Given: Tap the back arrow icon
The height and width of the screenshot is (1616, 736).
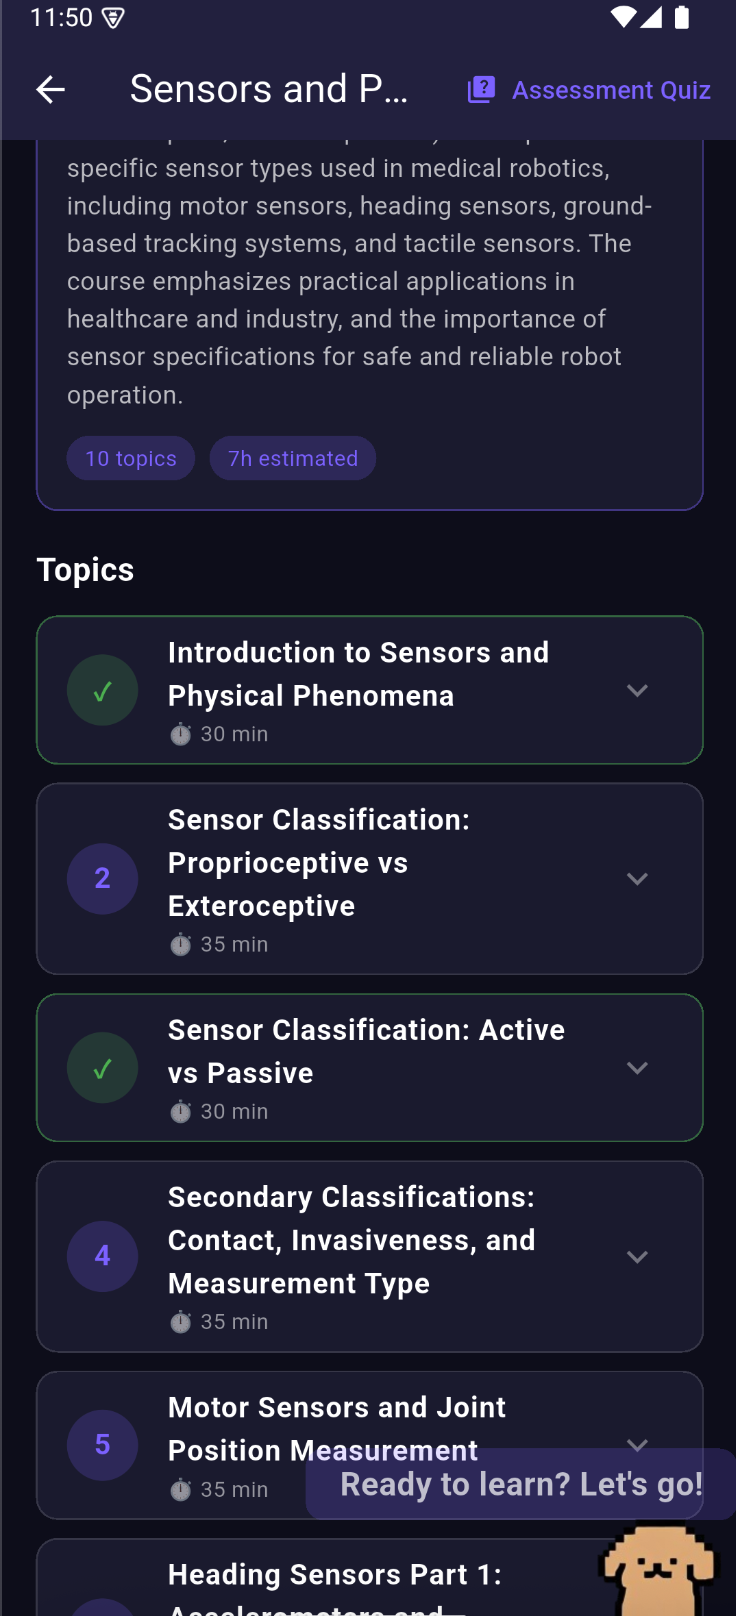Looking at the screenshot, I should [x=50, y=90].
